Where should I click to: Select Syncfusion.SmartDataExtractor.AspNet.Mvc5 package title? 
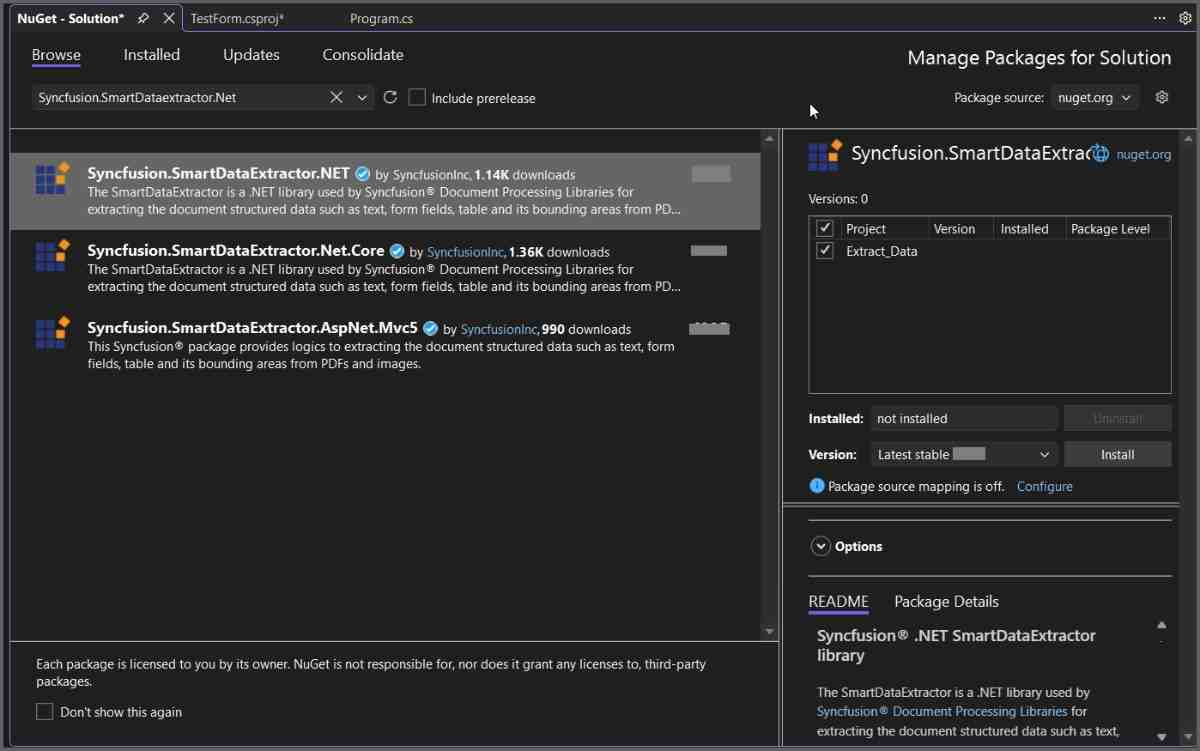(x=252, y=327)
